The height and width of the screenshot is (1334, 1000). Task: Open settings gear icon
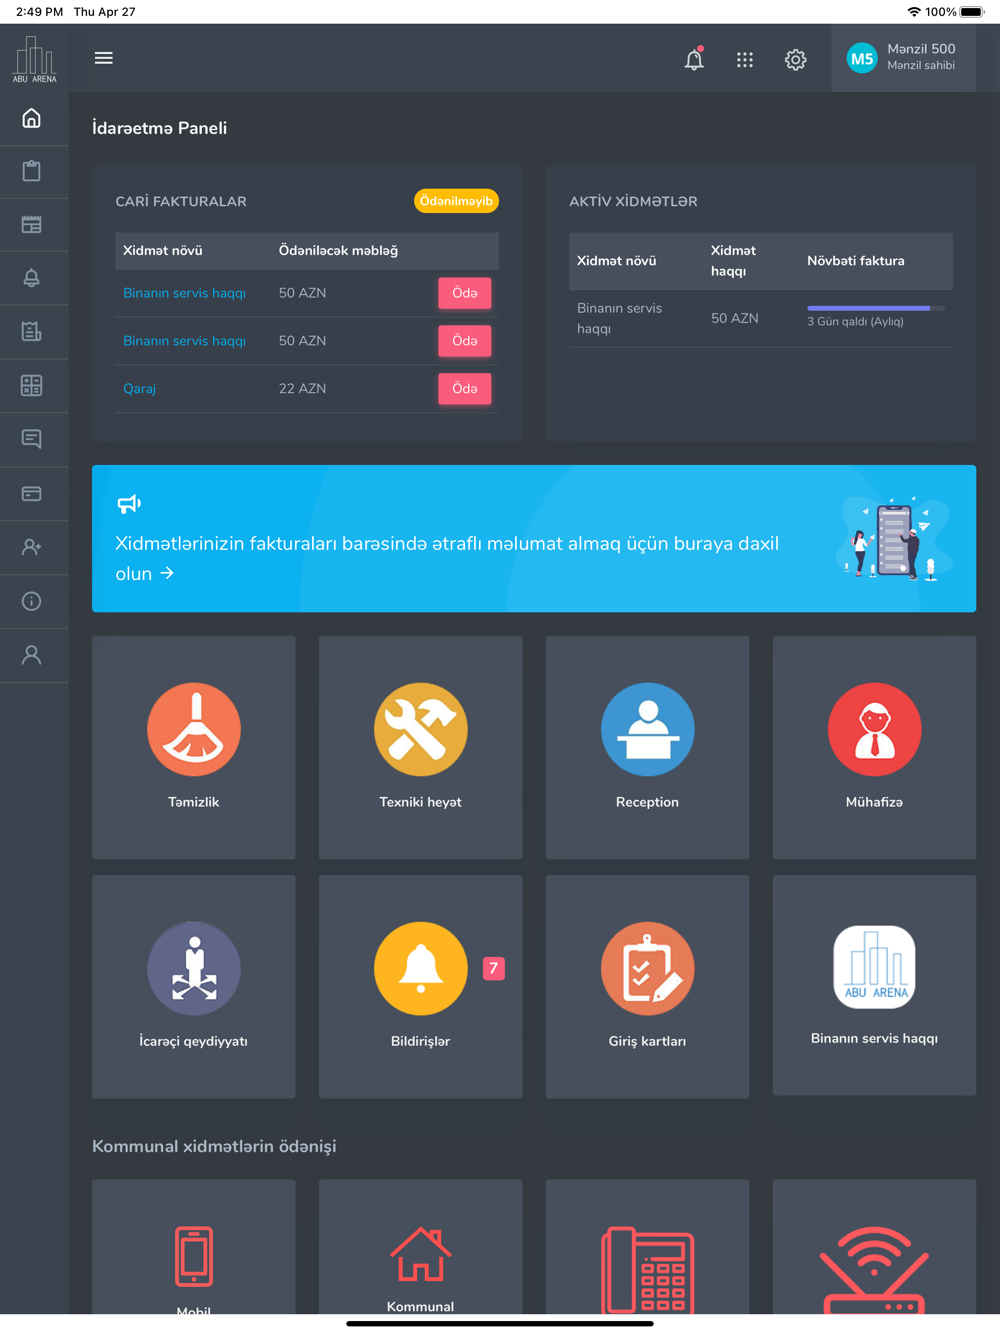(x=796, y=60)
